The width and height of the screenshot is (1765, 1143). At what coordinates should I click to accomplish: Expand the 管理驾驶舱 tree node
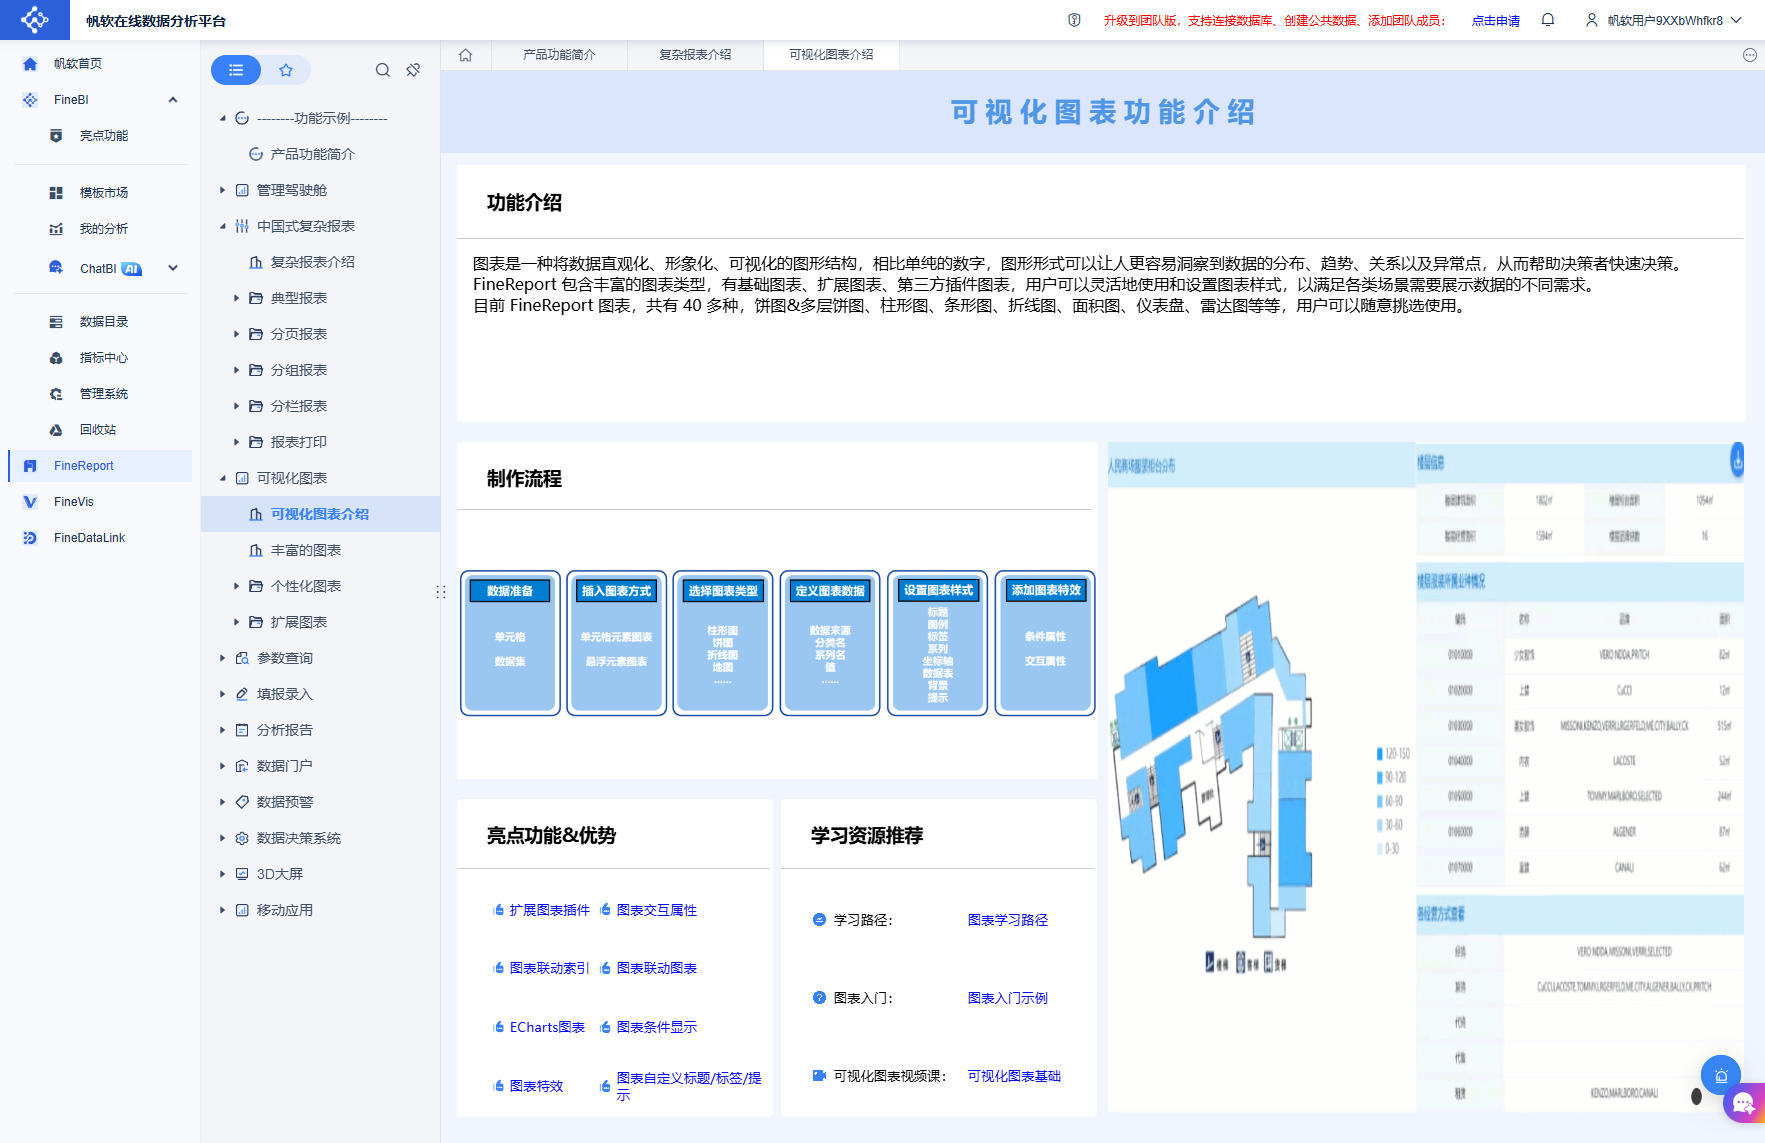pyautogui.click(x=222, y=190)
